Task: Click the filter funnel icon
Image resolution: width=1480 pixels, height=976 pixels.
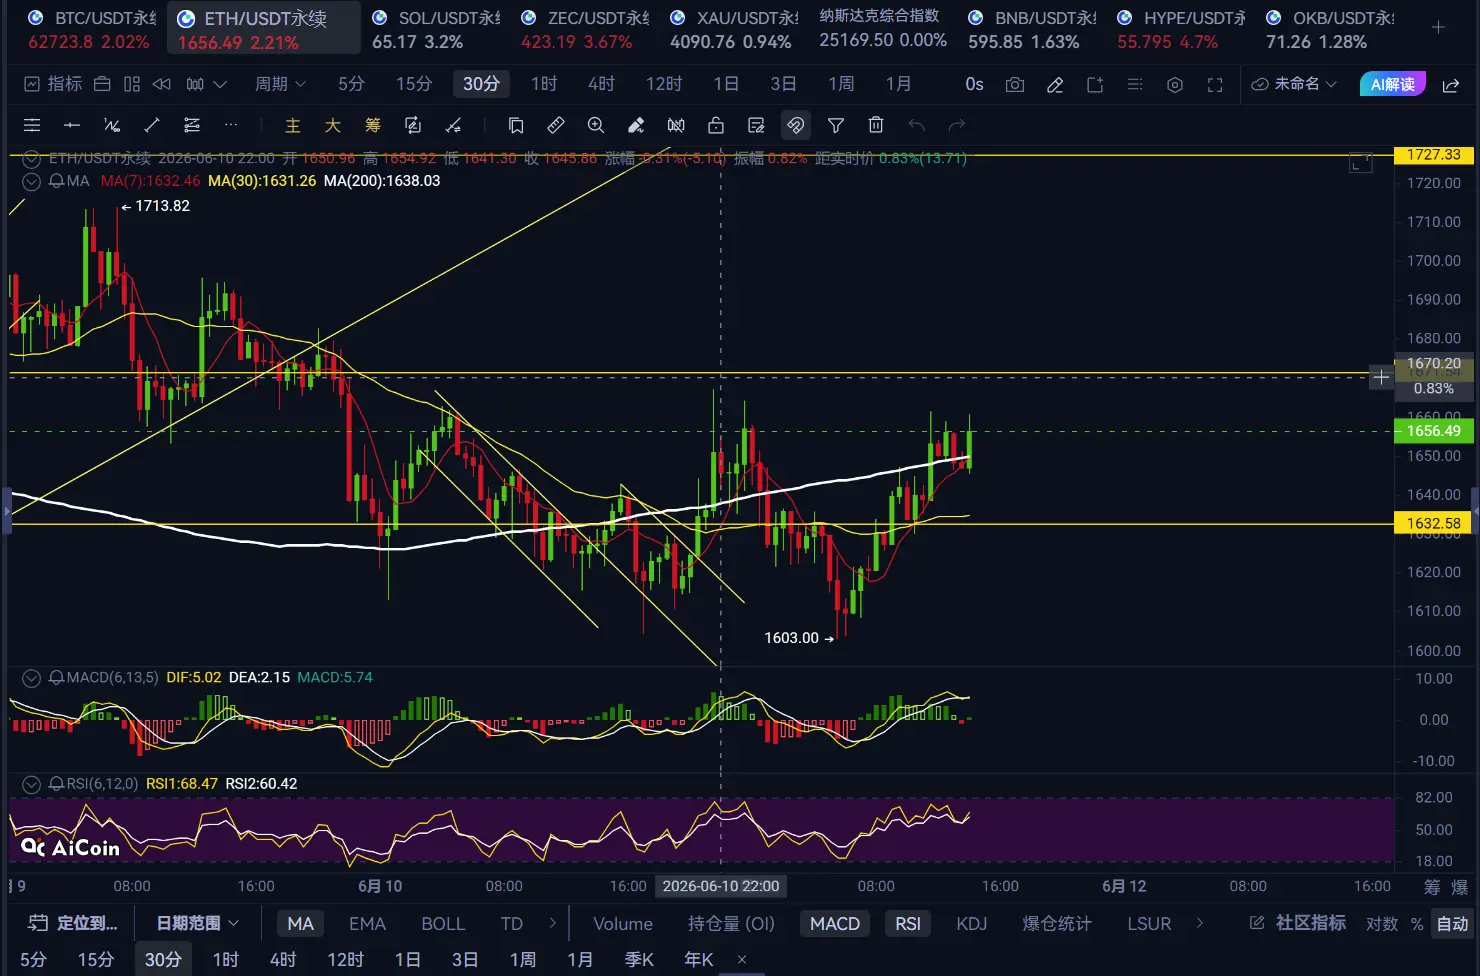Action: pyautogui.click(x=836, y=125)
